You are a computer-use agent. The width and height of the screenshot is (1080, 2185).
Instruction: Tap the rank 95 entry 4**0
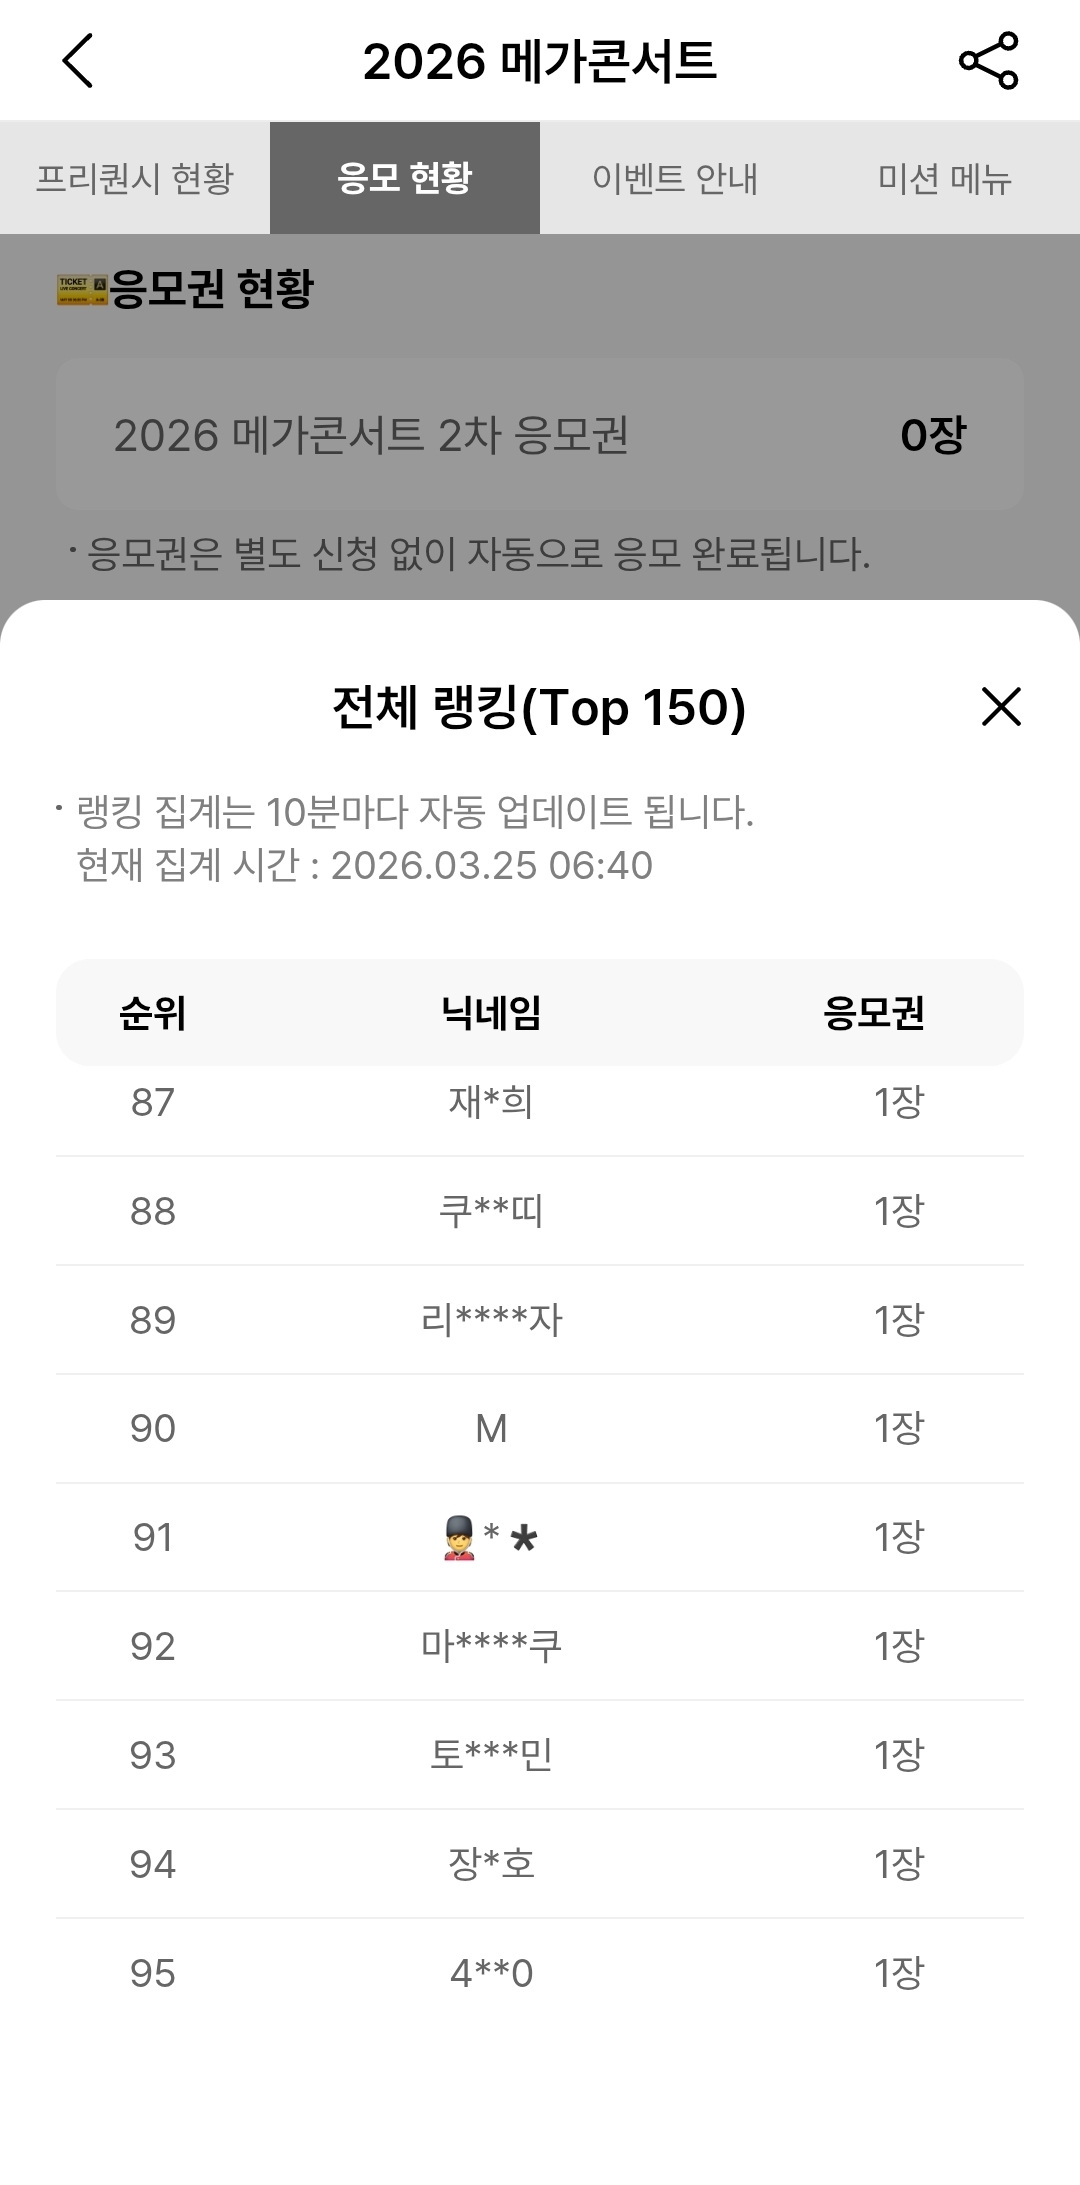point(491,1973)
